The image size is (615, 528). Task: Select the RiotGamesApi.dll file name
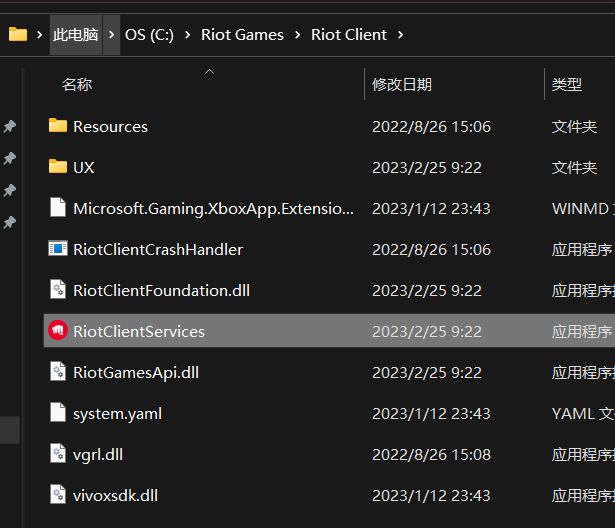(136, 373)
